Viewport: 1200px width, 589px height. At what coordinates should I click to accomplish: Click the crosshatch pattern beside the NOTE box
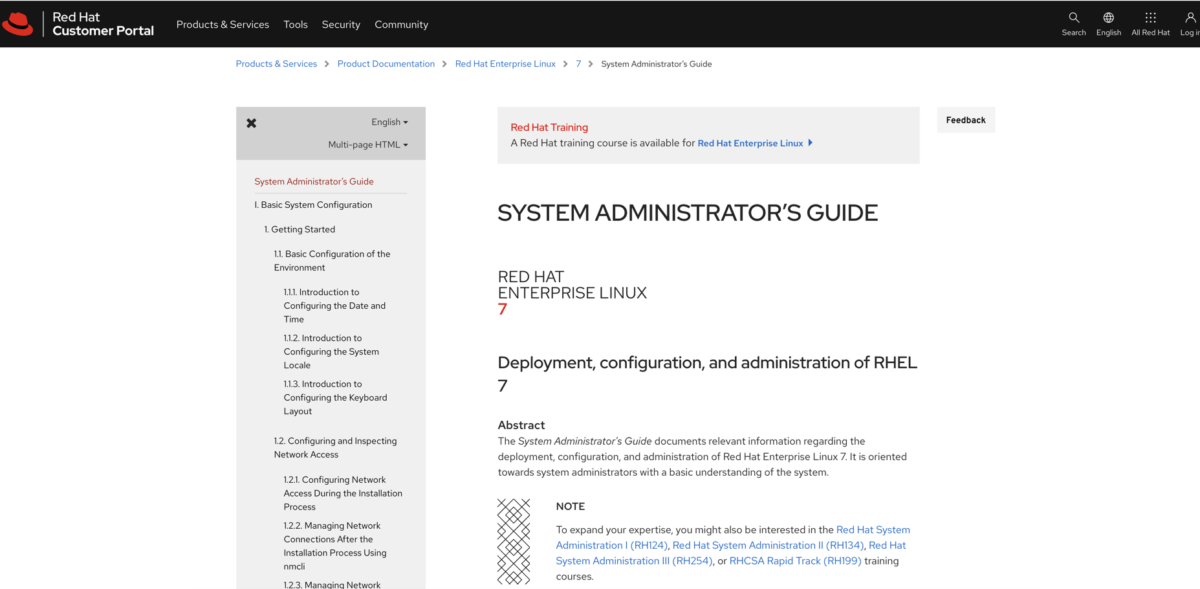pos(515,540)
